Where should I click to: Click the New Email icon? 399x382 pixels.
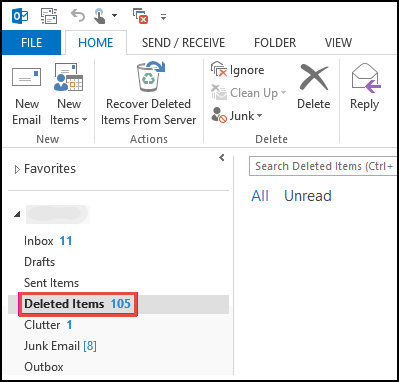(x=26, y=77)
